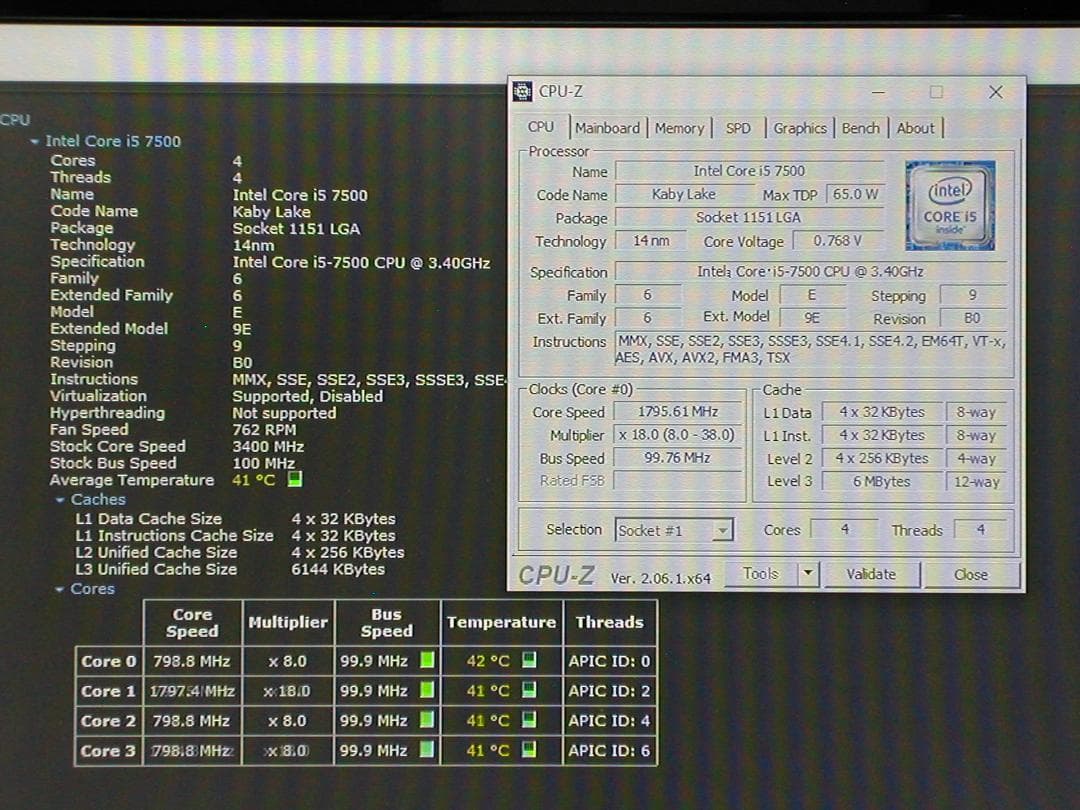Collapse the Cores section
This screenshot has height=810, width=1080.
(x=60, y=590)
